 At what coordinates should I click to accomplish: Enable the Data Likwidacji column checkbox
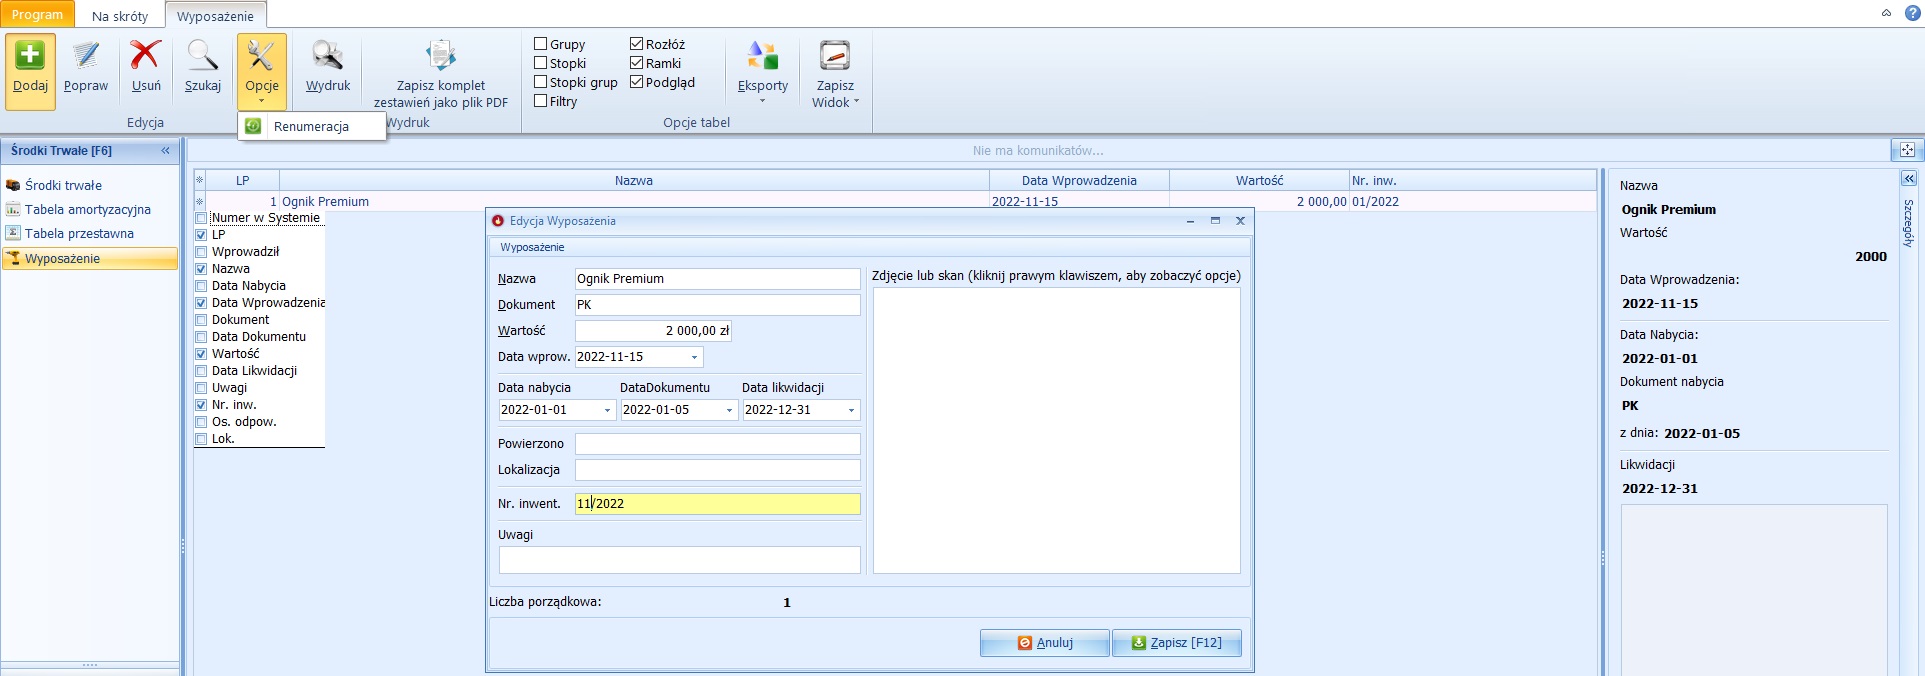(x=201, y=371)
